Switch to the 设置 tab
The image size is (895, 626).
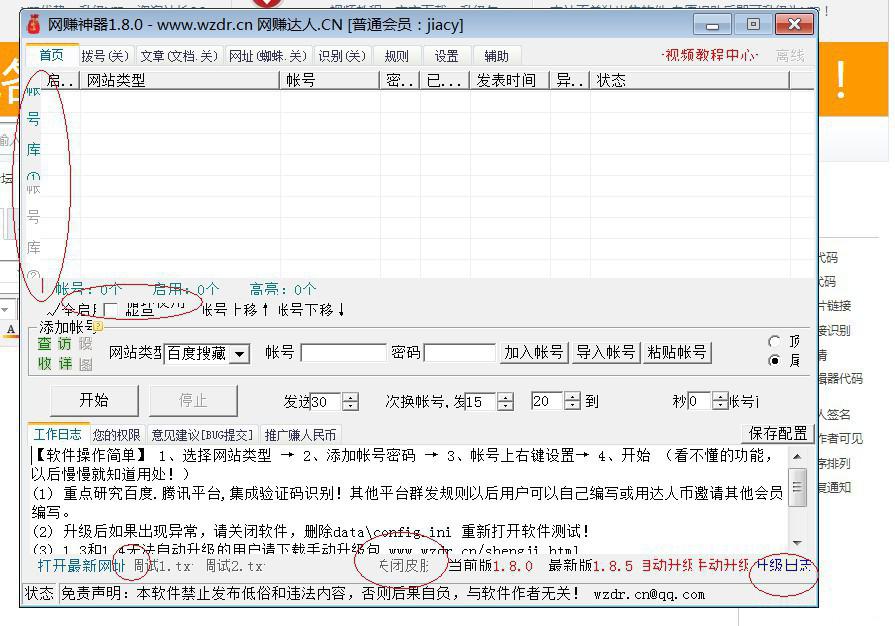click(446, 56)
